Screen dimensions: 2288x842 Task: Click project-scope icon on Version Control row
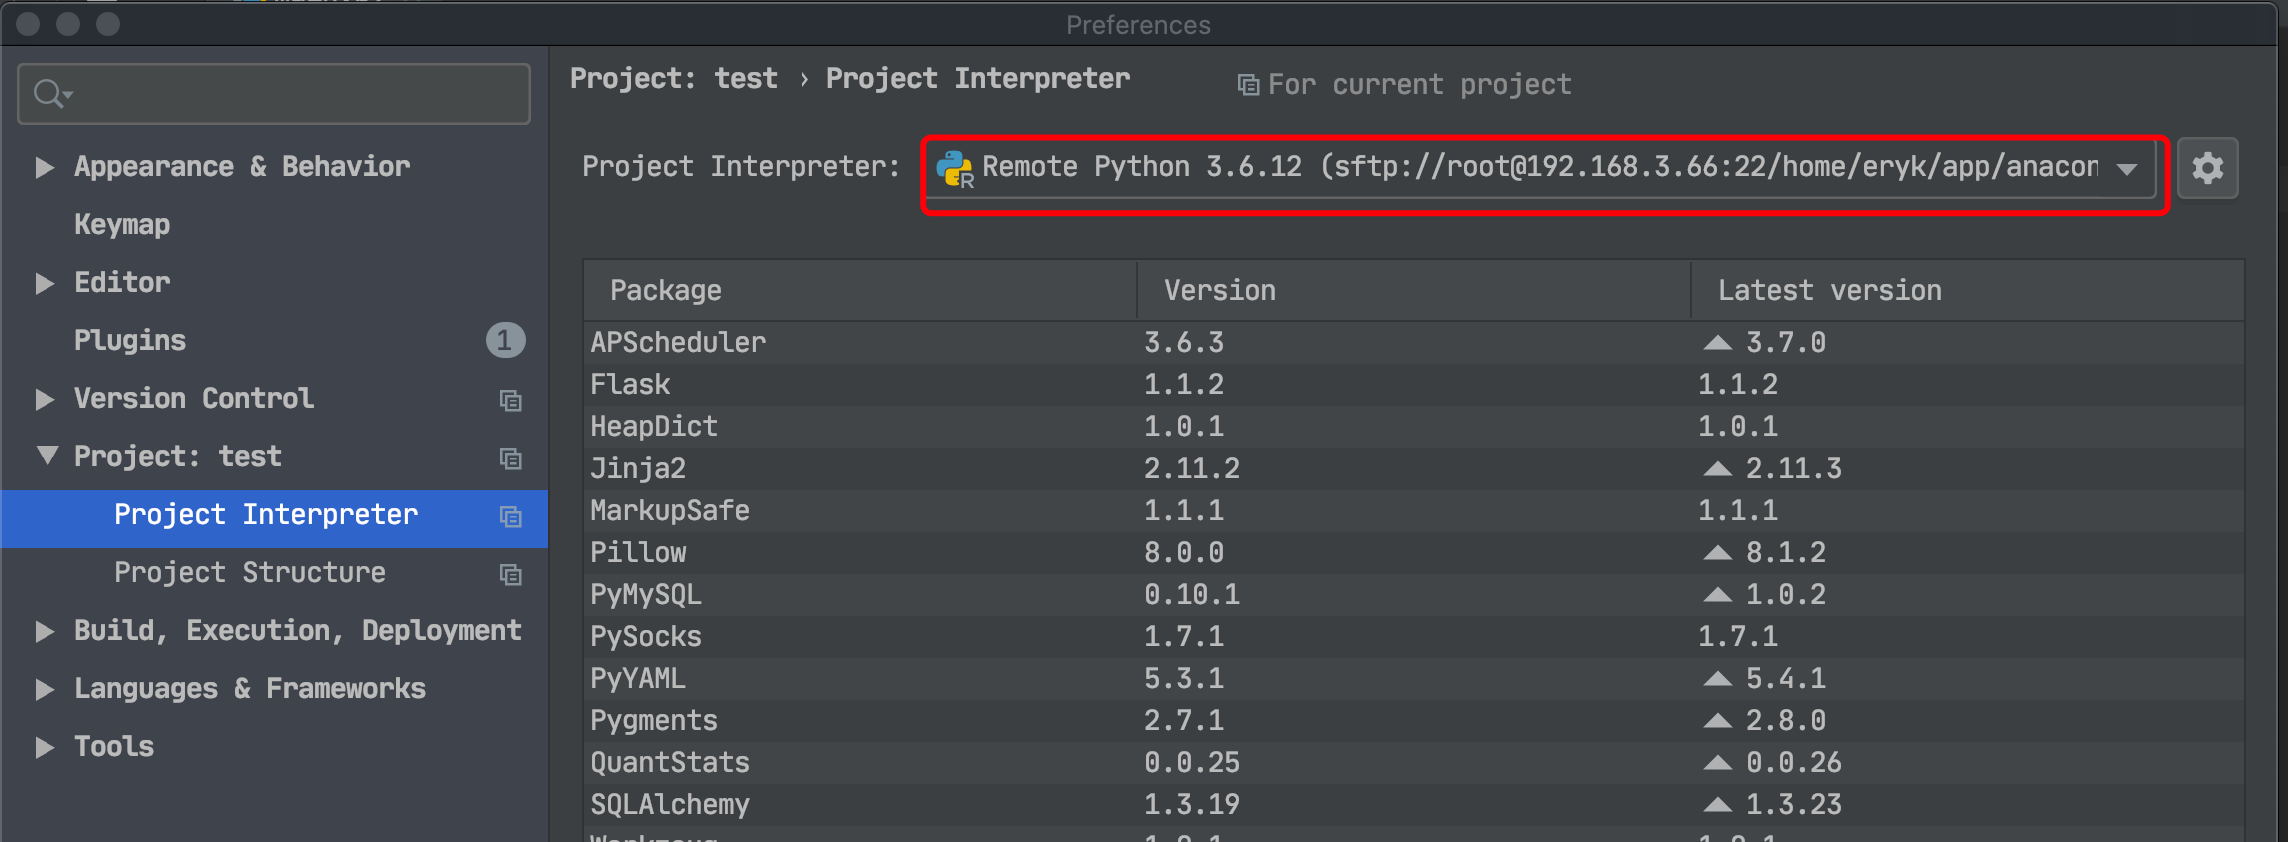[511, 401]
